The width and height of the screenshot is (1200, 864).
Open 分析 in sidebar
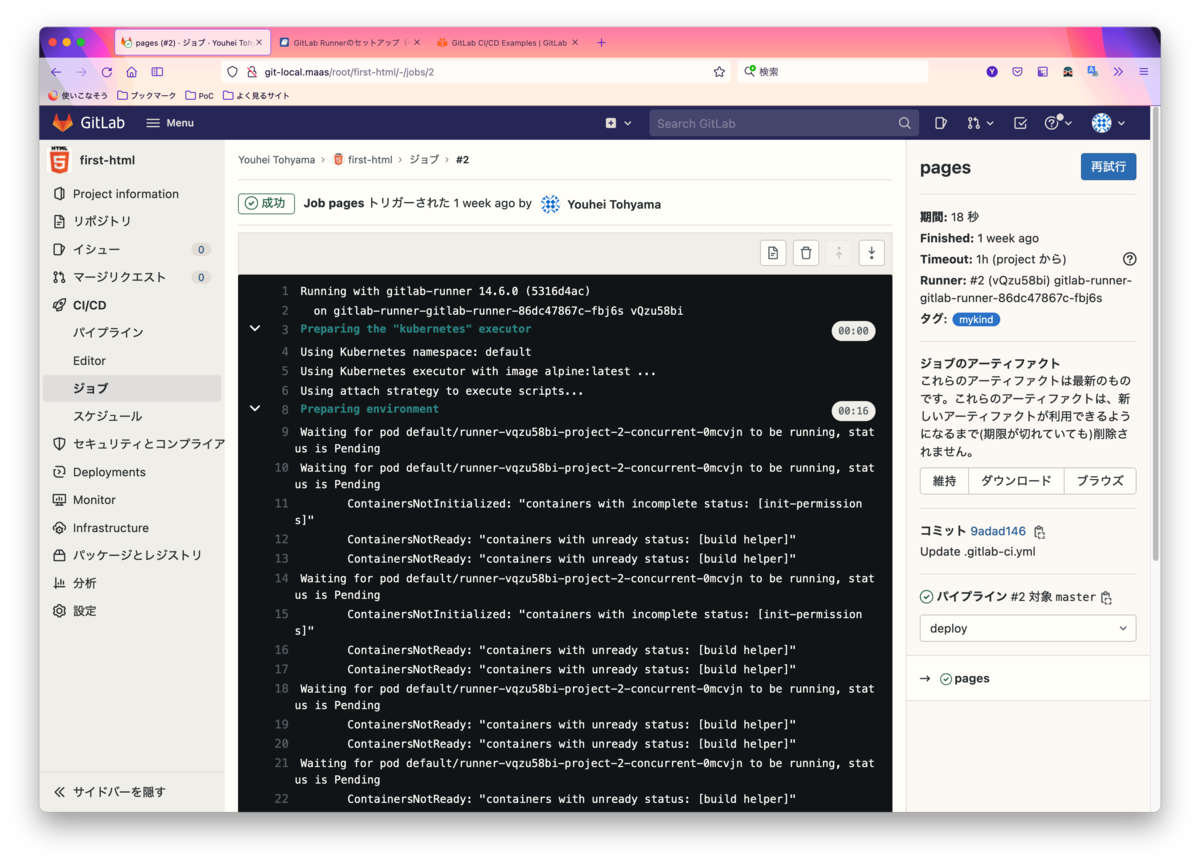[84, 583]
